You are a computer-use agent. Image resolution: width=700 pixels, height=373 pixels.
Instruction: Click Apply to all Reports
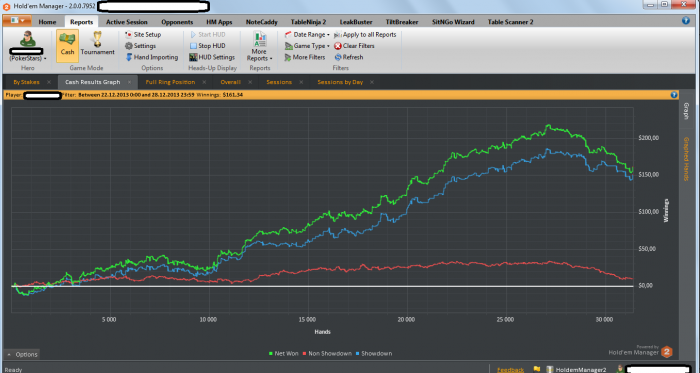click(365, 34)
